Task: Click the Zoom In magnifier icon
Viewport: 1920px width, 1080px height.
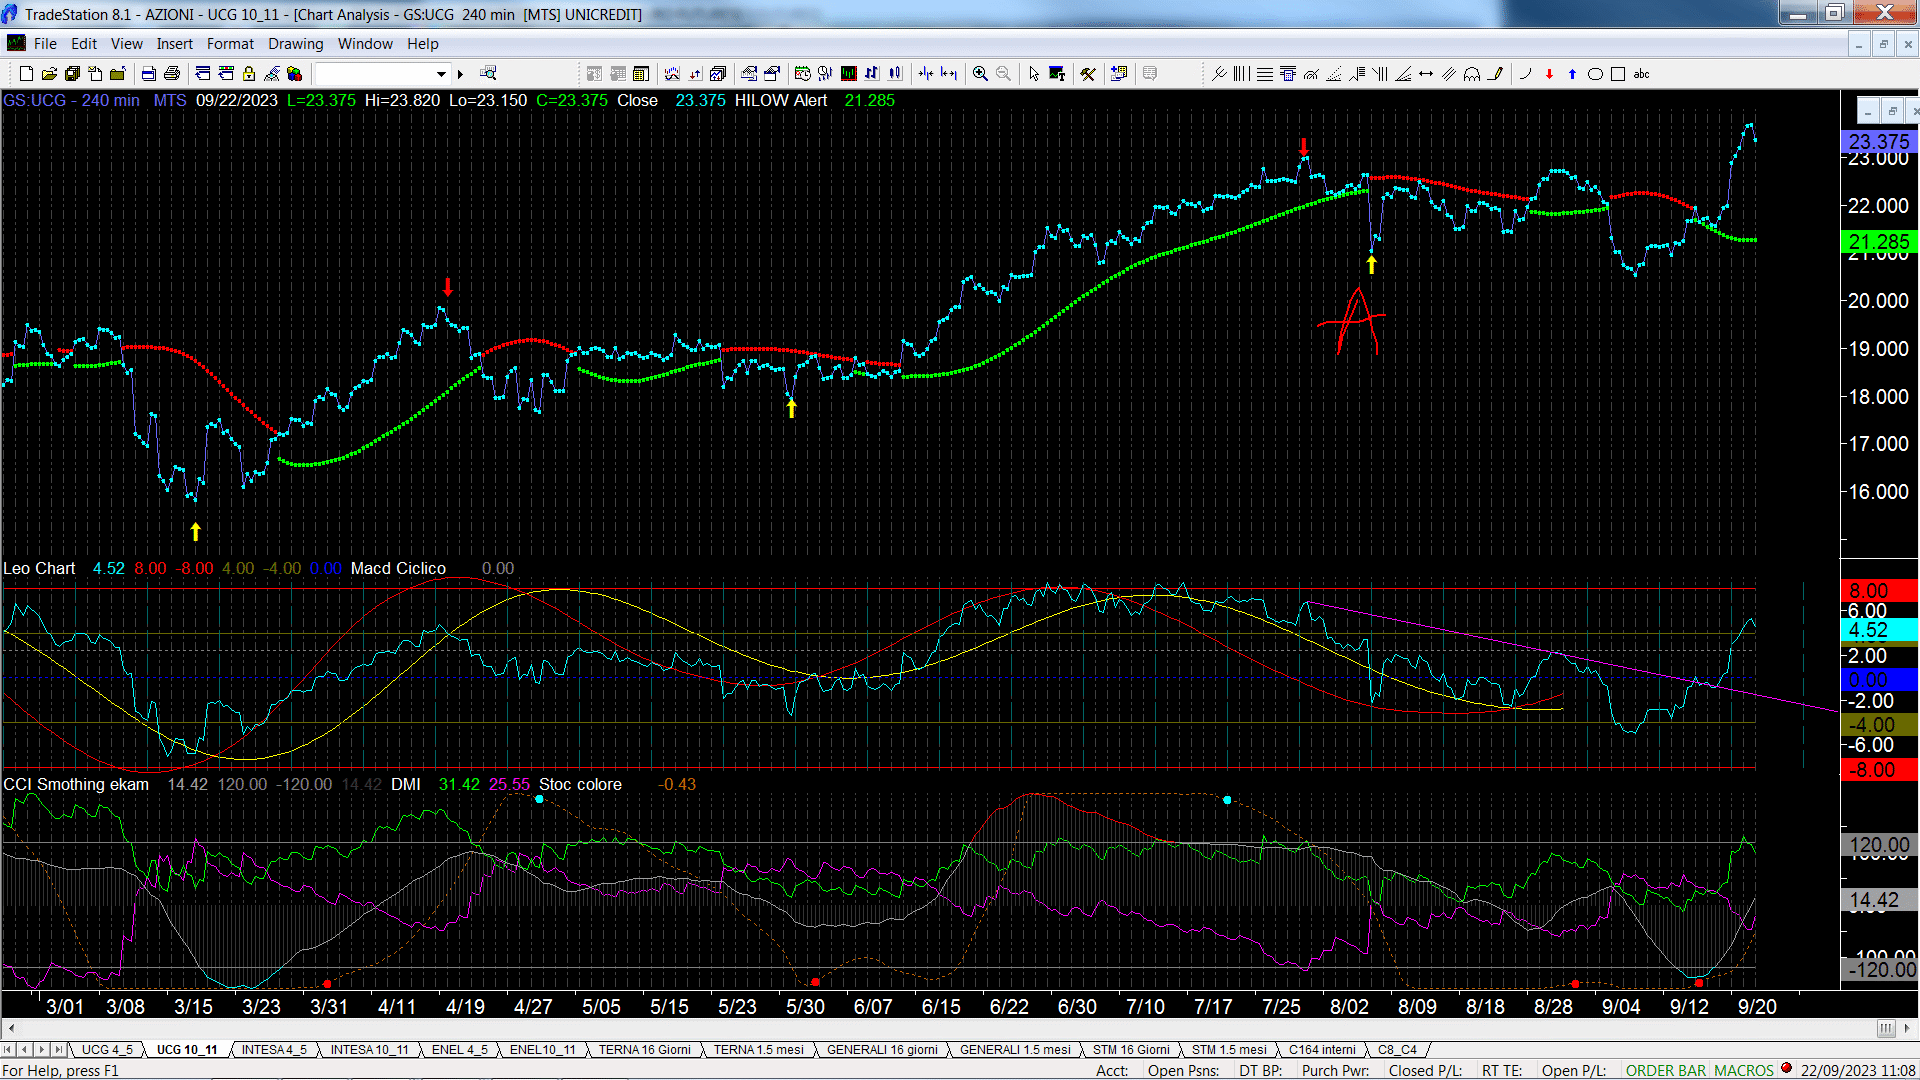Action: 980,74
